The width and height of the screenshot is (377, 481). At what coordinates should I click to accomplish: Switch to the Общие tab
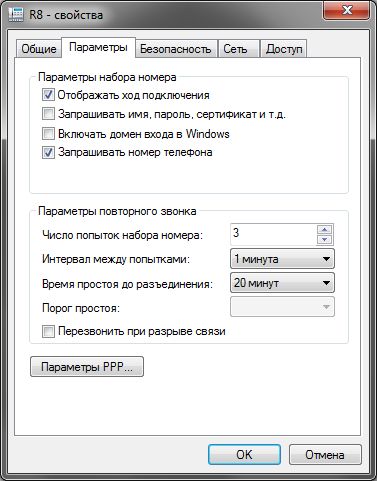pyautogui.click(x=39, y=49)
